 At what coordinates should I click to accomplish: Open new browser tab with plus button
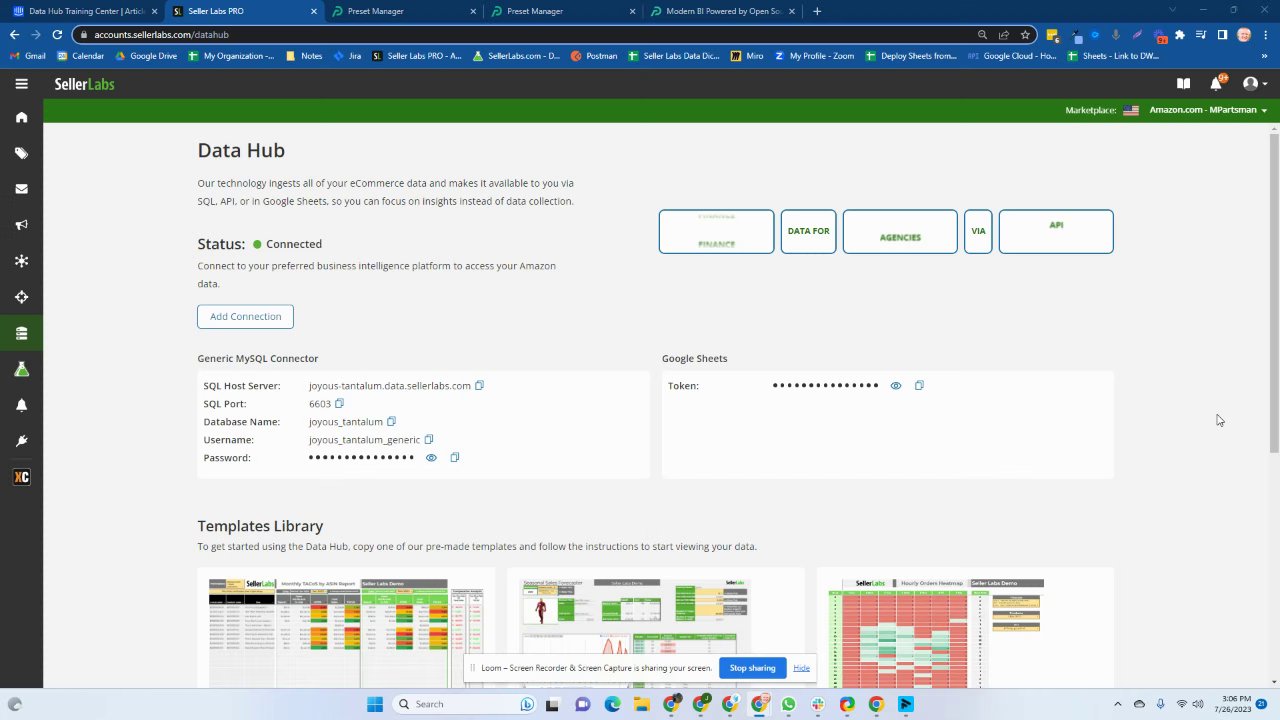(x=817, y=11)
